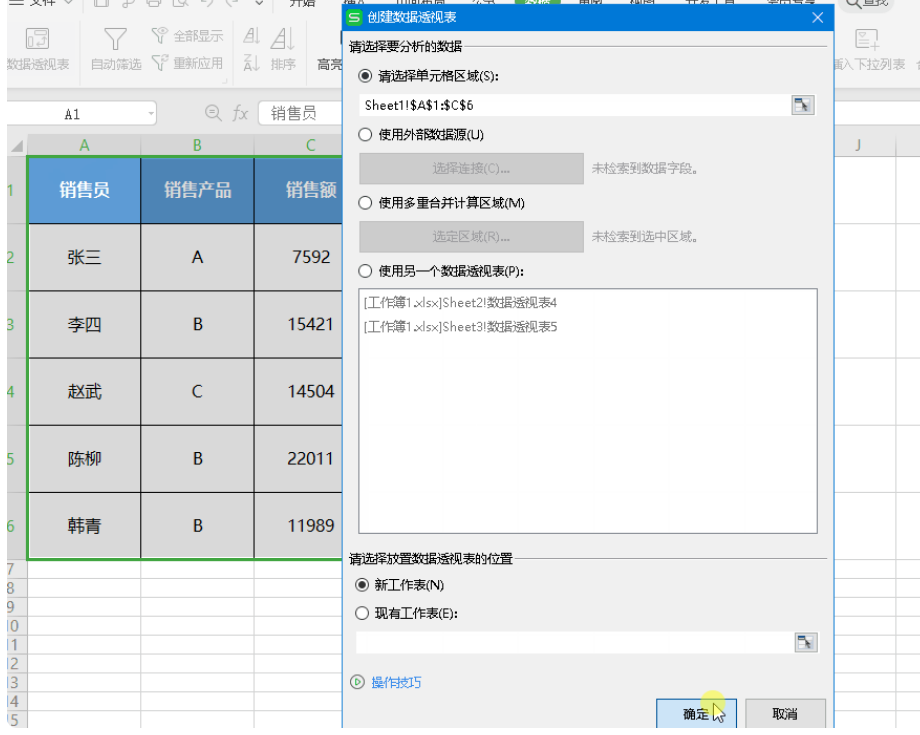Screen dimensions: 920x735
Task: Select the Sheet2!数据透视表4 list entry
Action: tap(460, 303)
